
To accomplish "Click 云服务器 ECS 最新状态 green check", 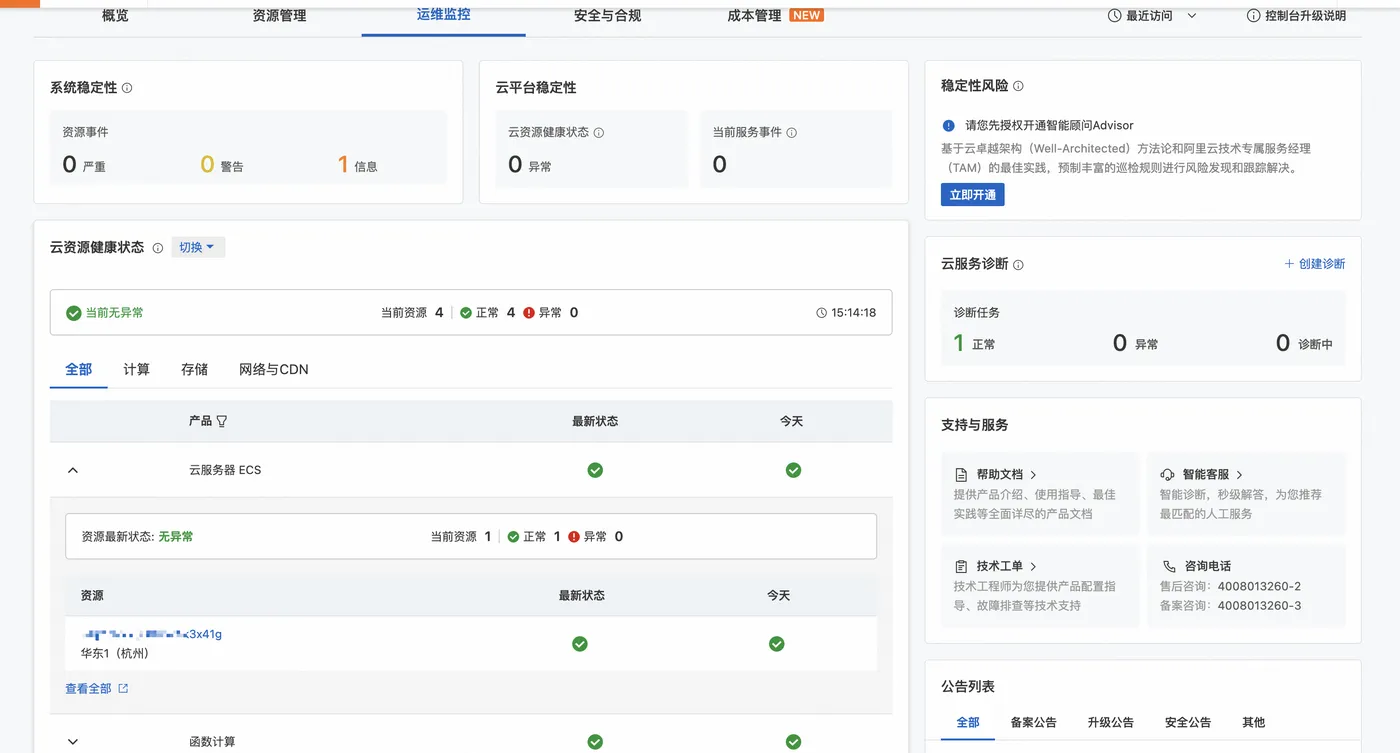I will coord(595,470).
